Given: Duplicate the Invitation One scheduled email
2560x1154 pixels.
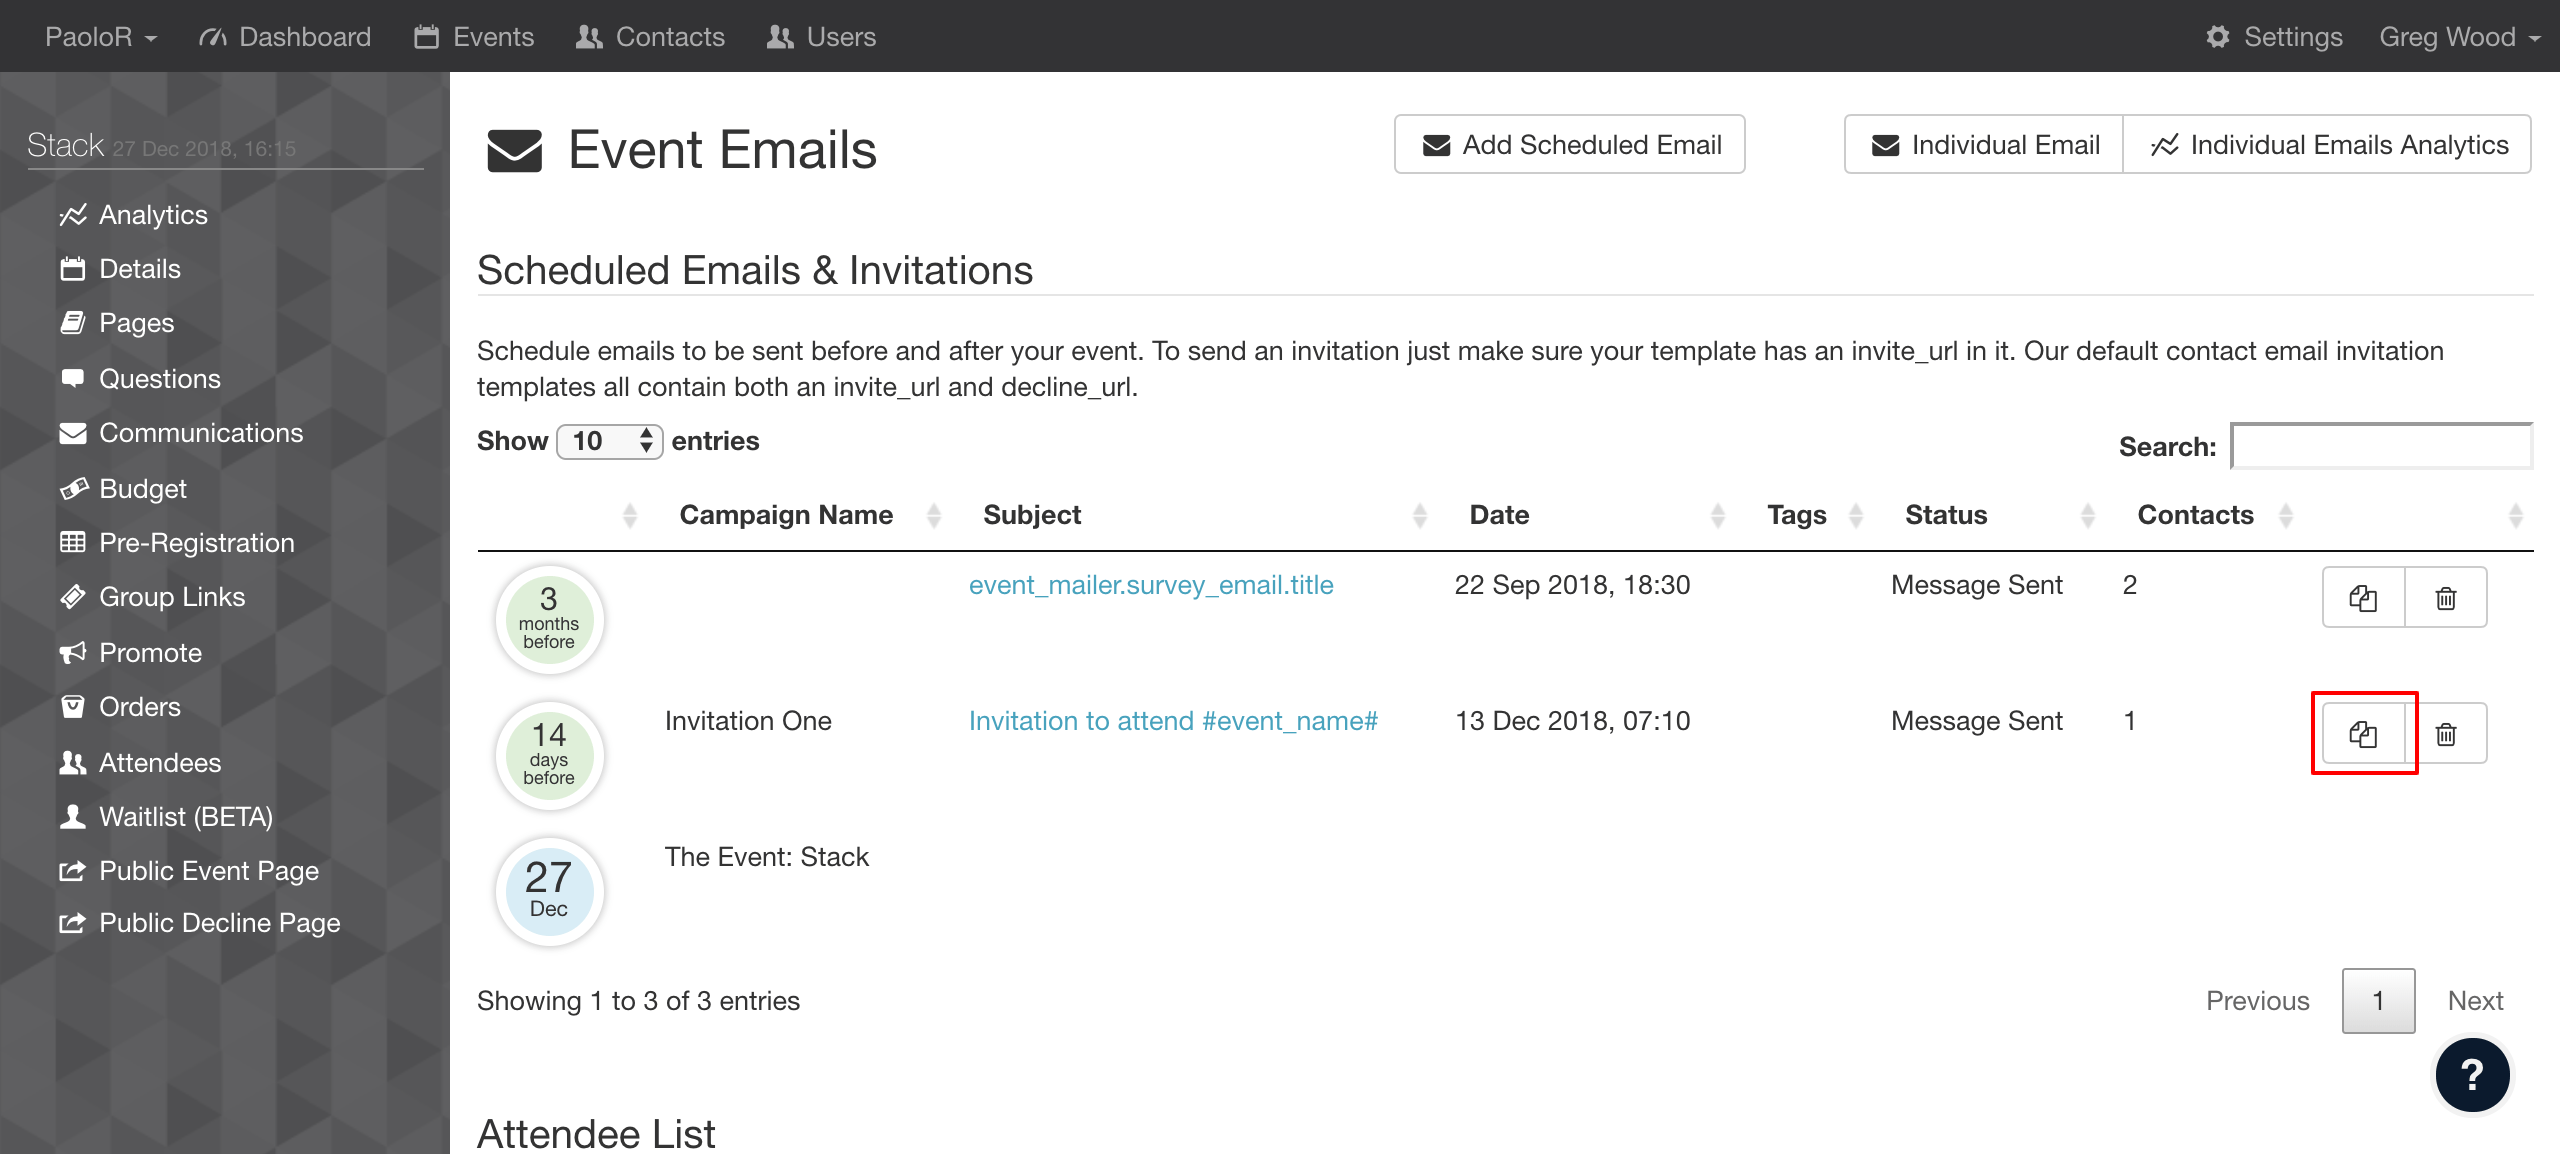Looking at the screenshot, I should click(x=2365, y=733).
